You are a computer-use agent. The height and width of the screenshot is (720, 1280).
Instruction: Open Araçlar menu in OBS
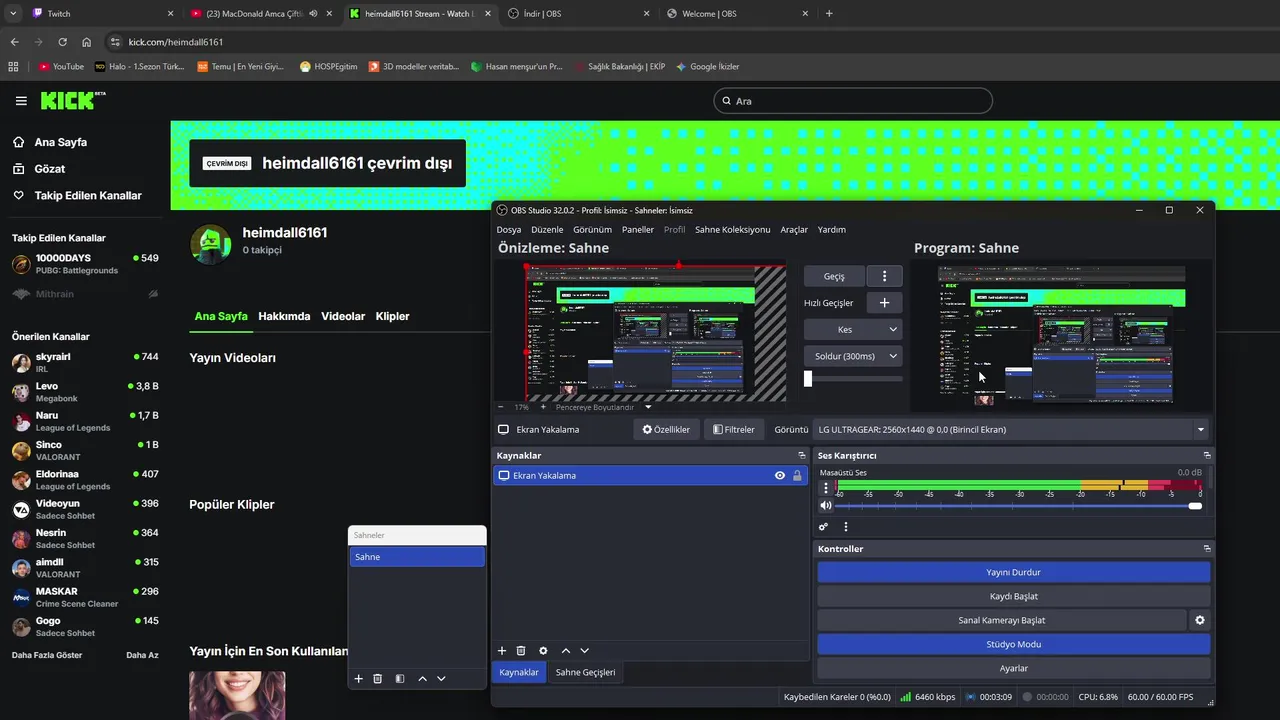(794, 230)
